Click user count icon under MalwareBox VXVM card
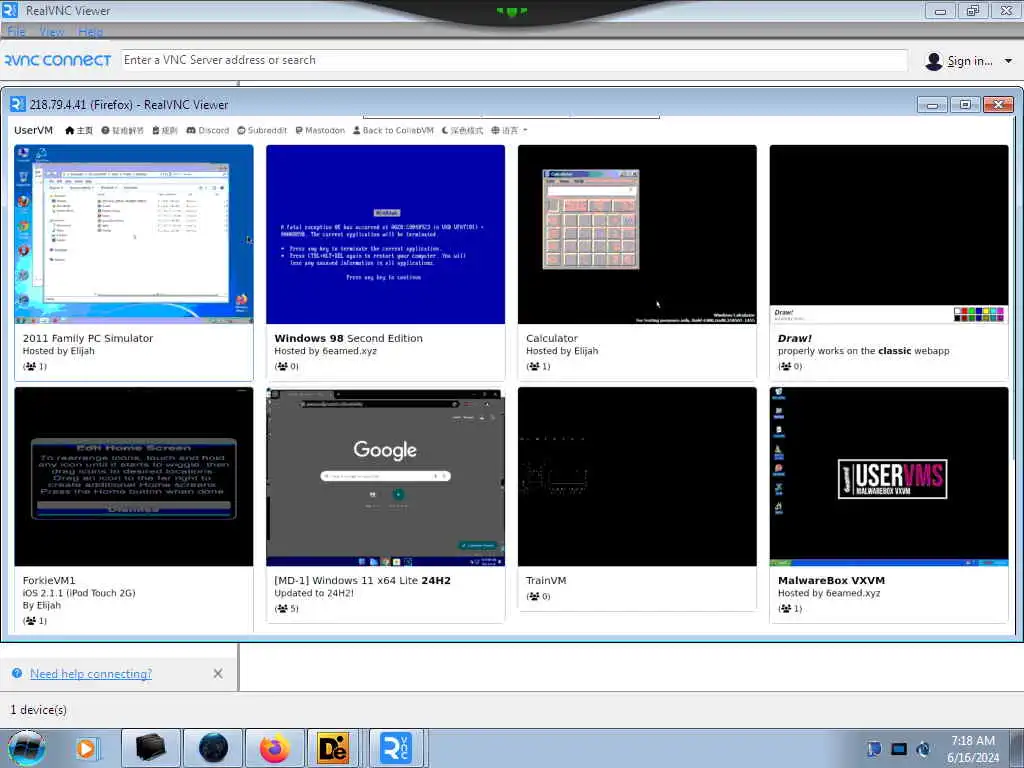The width and height of the screenshot is (1024, 768). 786,609
